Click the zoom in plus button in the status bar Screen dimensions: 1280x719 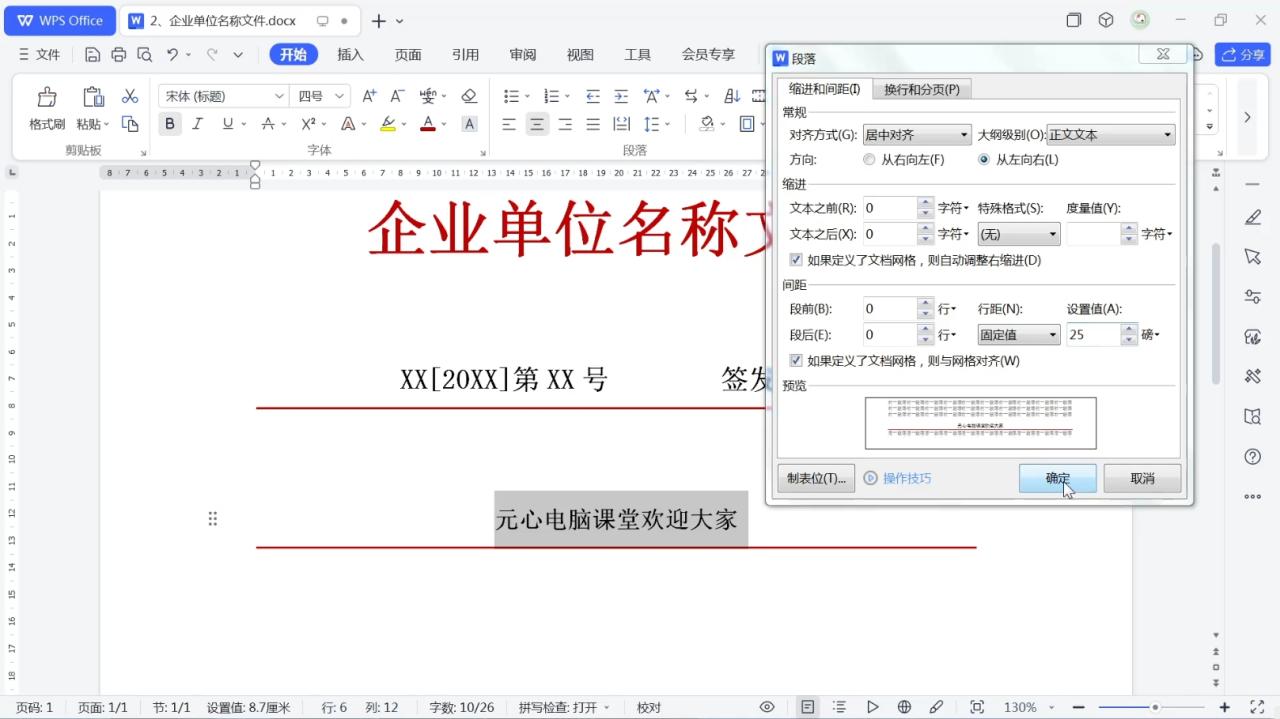pos(1224,707)
